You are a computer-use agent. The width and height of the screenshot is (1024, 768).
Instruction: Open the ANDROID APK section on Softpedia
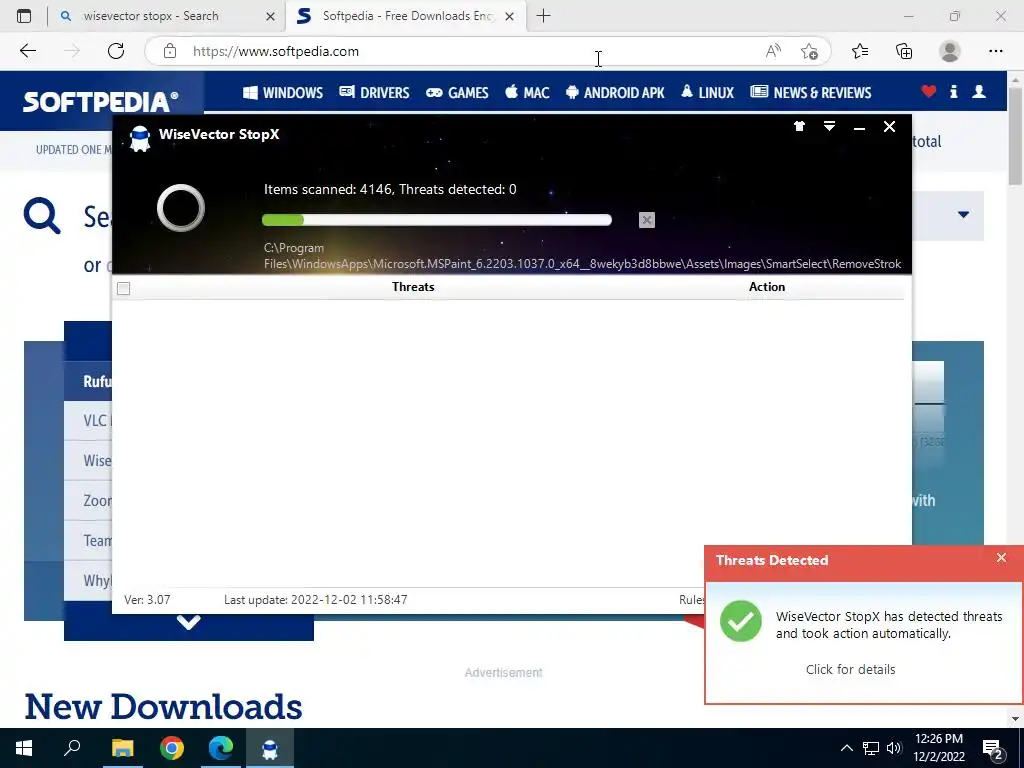(x=615, y=93)
